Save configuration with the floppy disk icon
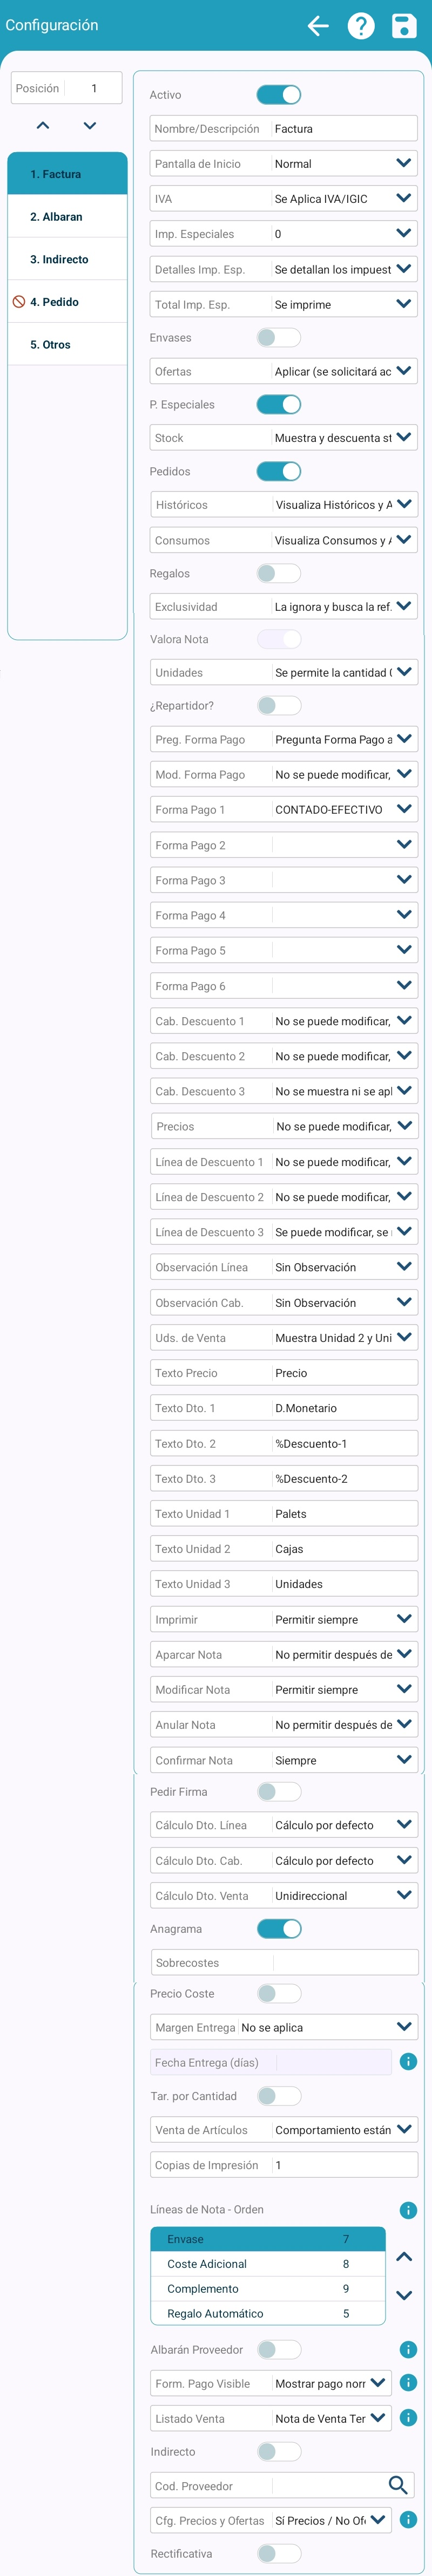 pos(403,26)
